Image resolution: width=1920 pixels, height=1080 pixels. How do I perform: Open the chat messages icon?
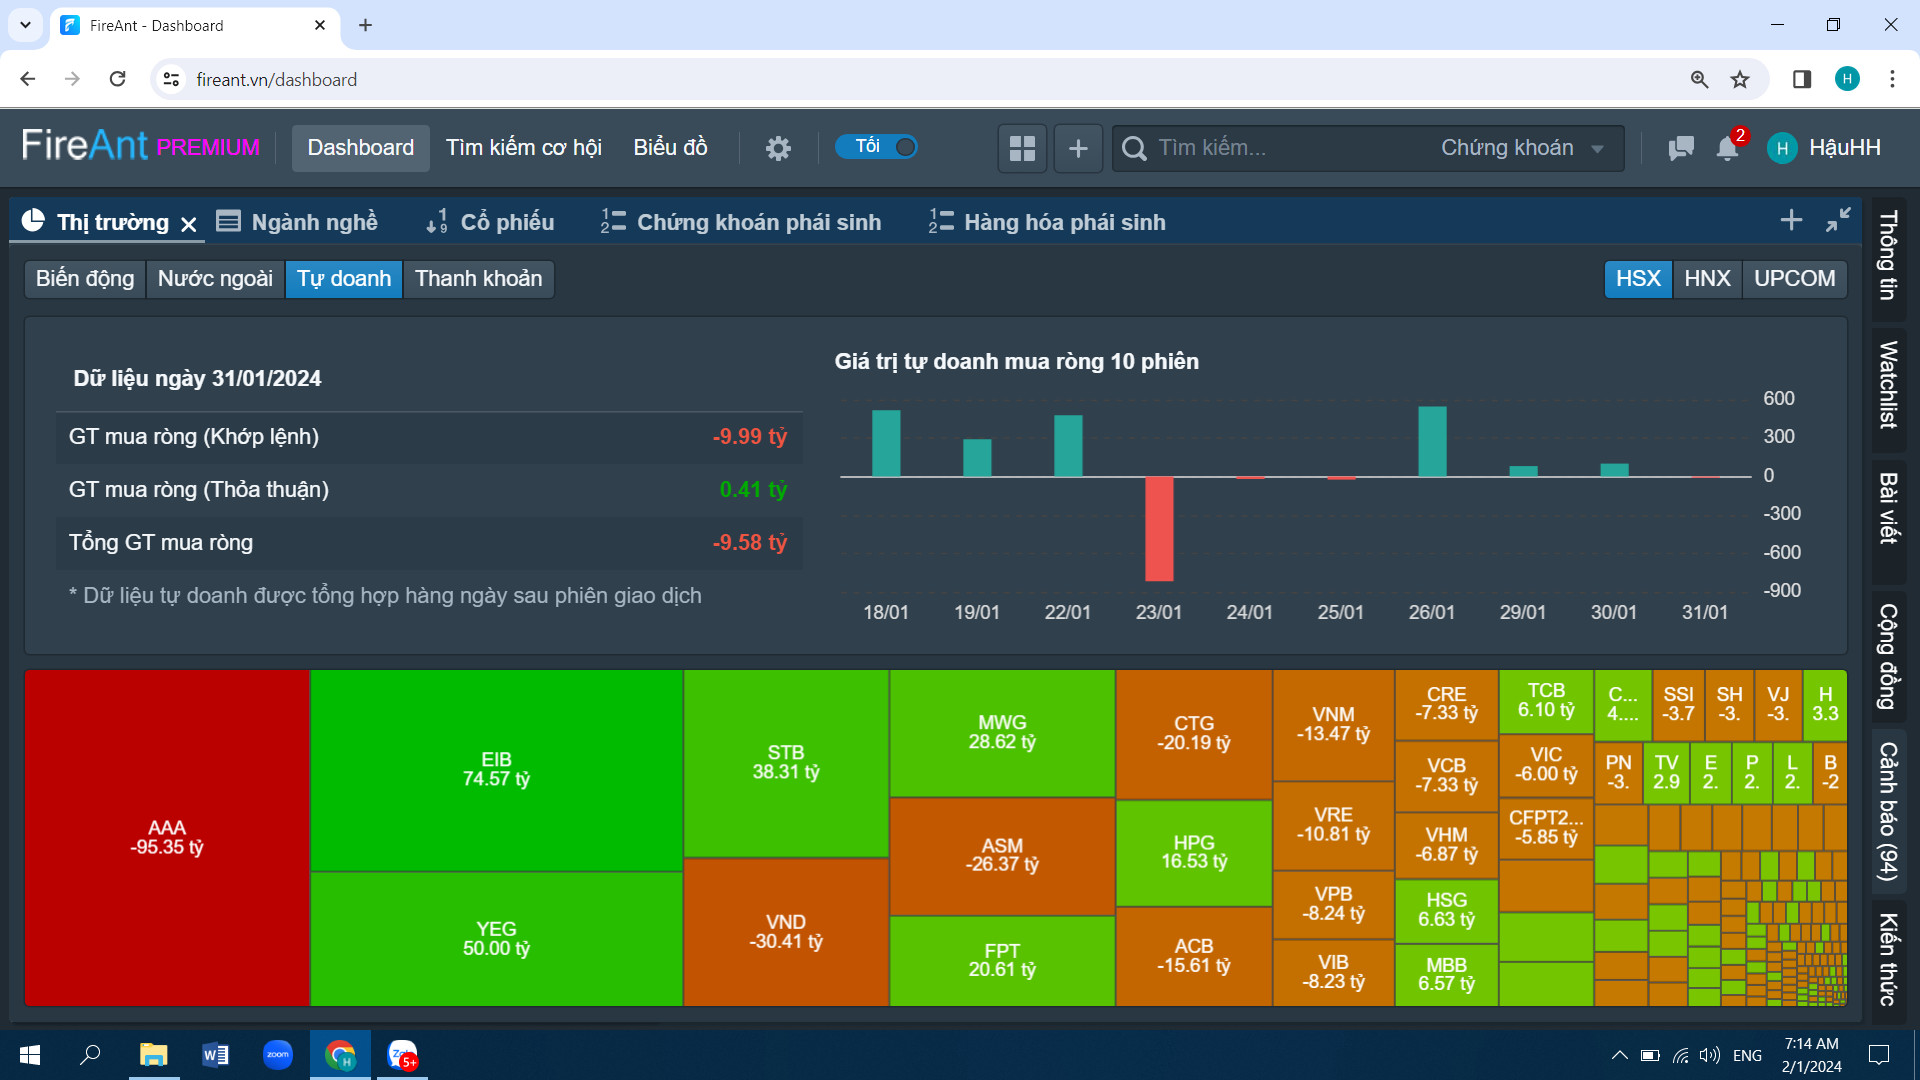tap(1681, 148)
